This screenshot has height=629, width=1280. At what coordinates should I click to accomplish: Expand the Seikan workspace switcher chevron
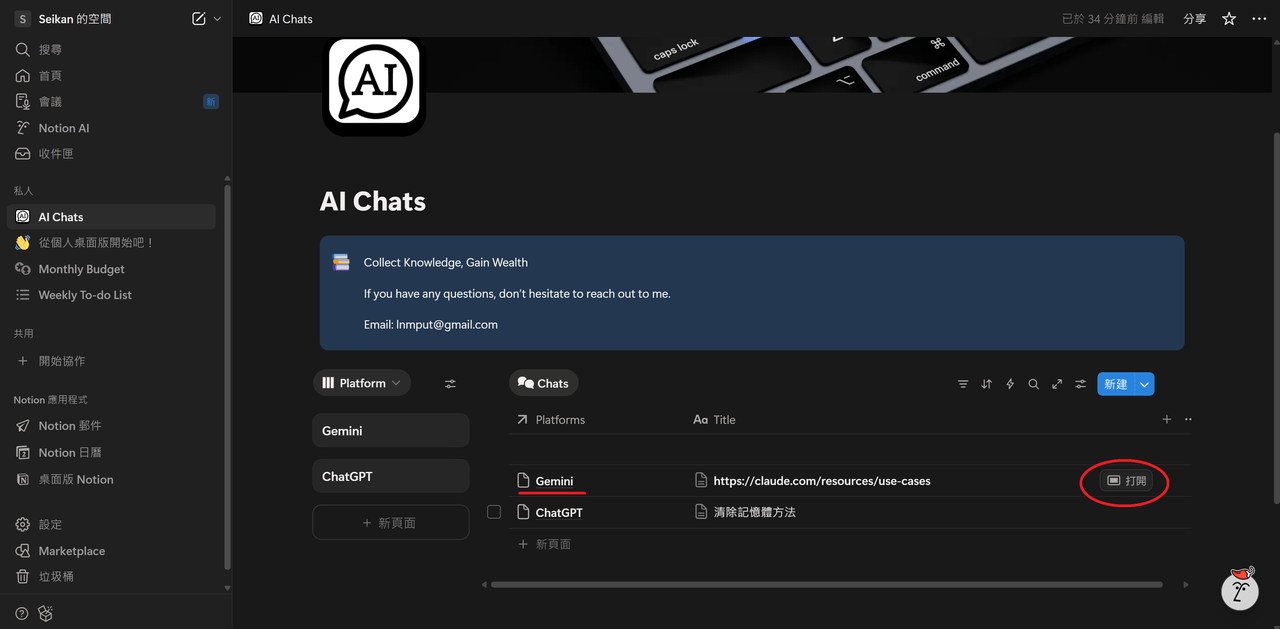[x=217, y=19]
